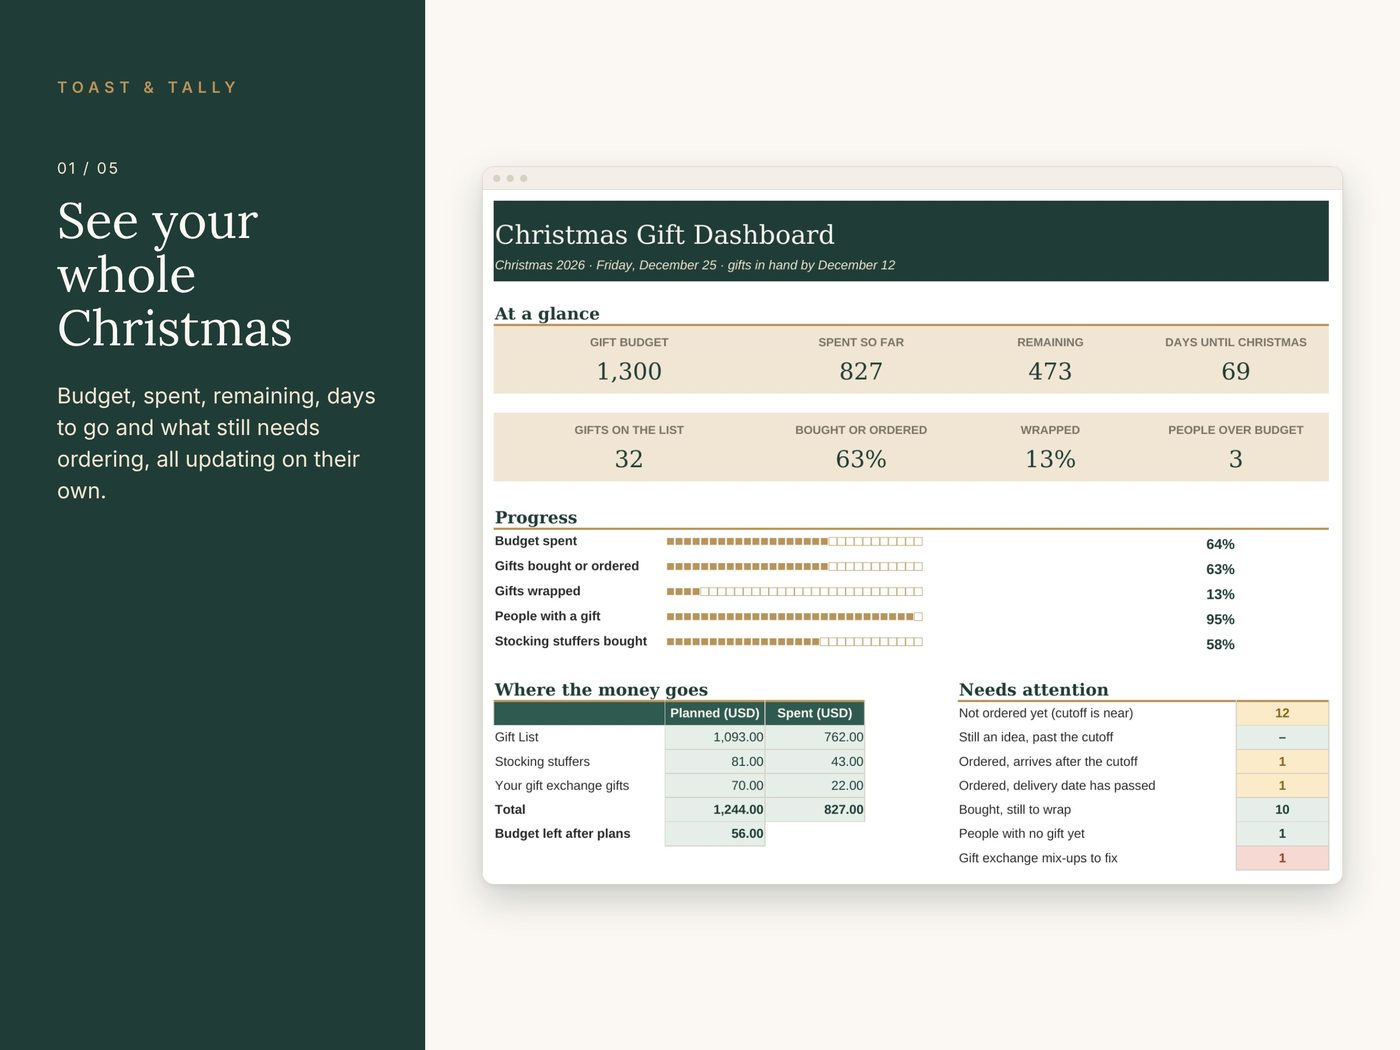Select Gift List spent cell 762.00

[x=815, y=737]
